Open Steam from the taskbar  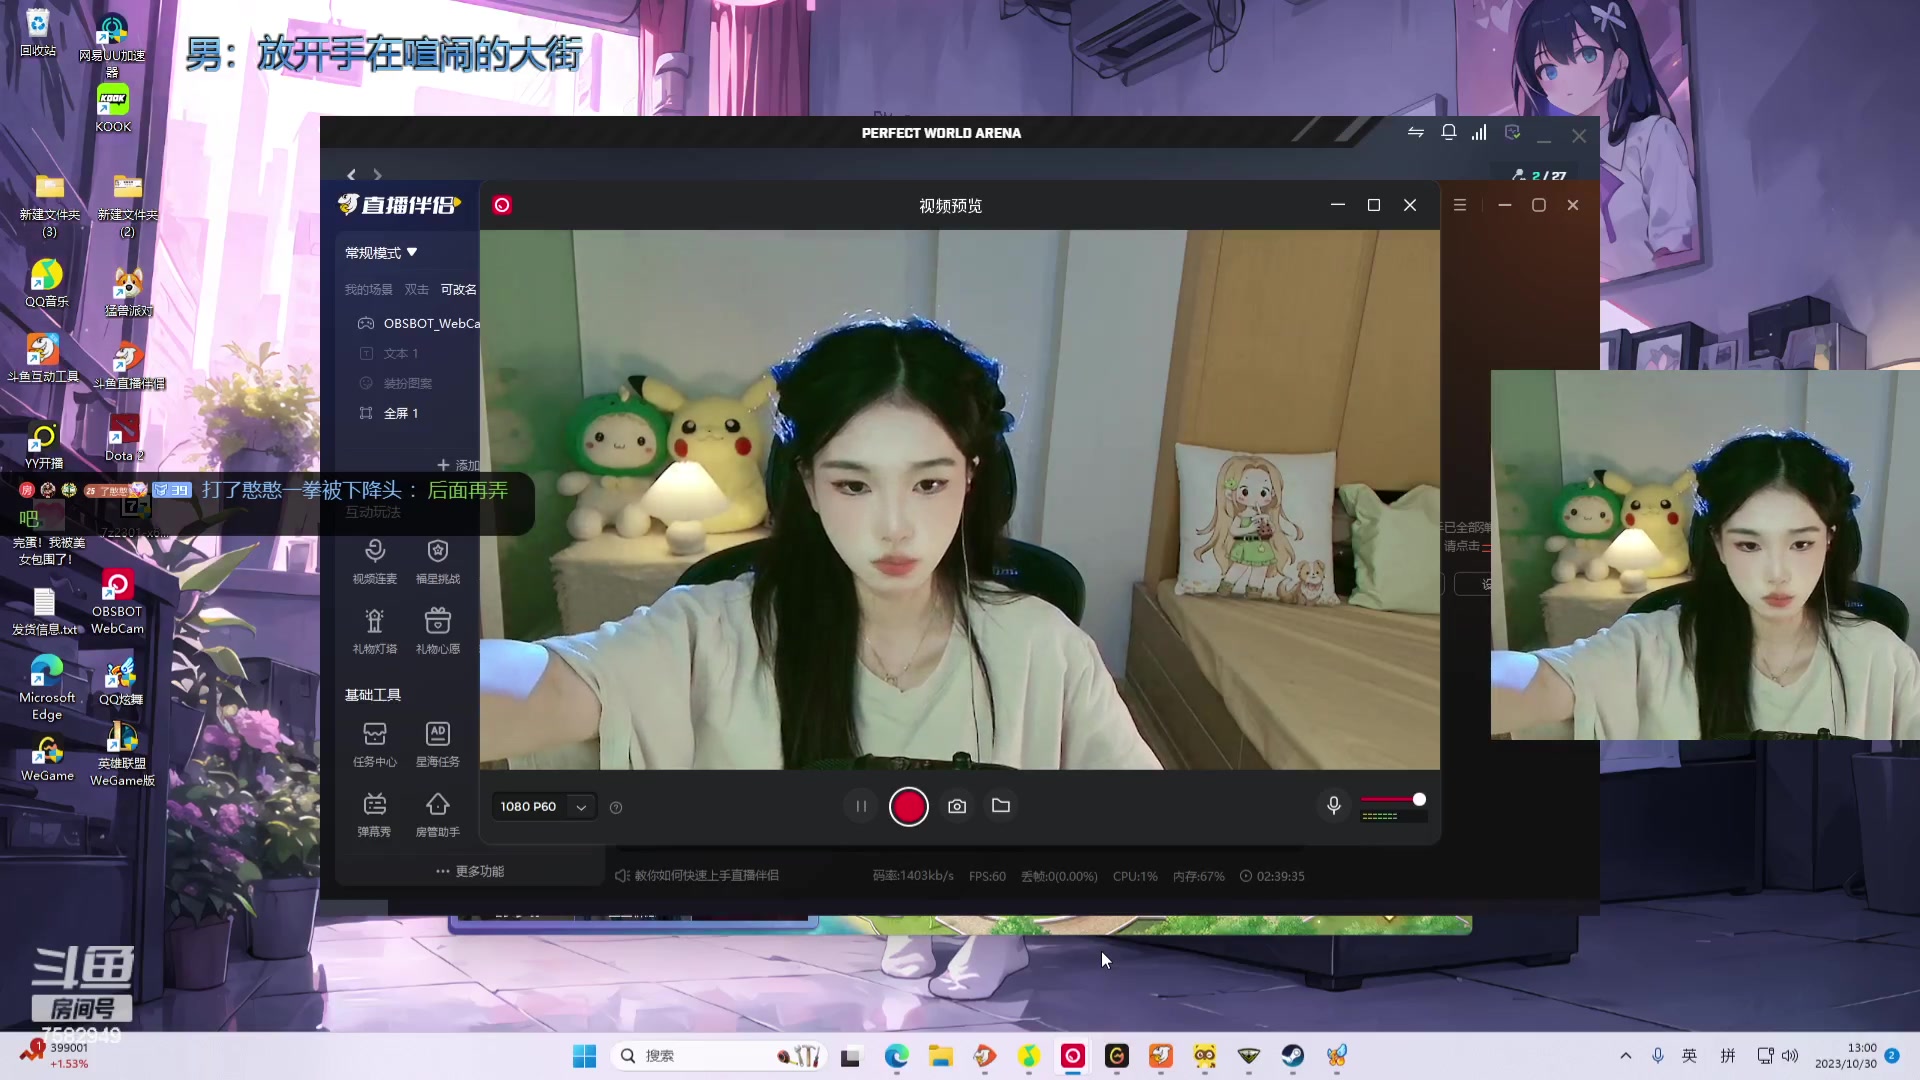(1292, 1056)
